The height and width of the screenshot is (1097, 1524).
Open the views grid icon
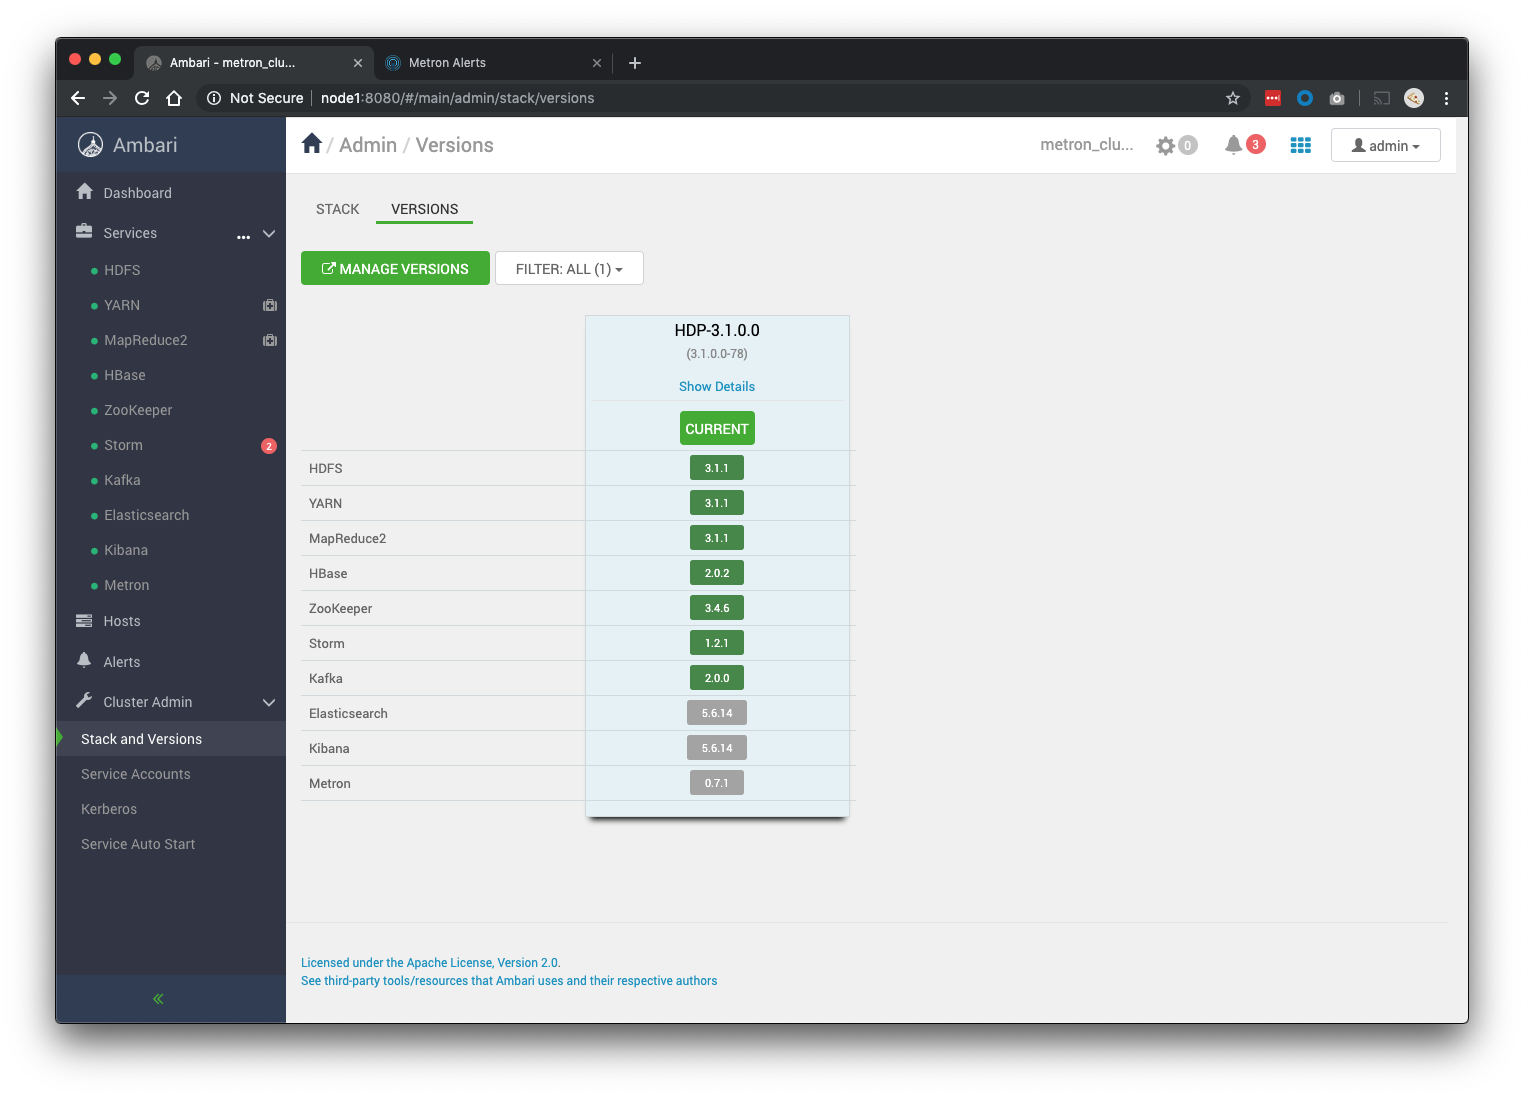coord(1300,145)
